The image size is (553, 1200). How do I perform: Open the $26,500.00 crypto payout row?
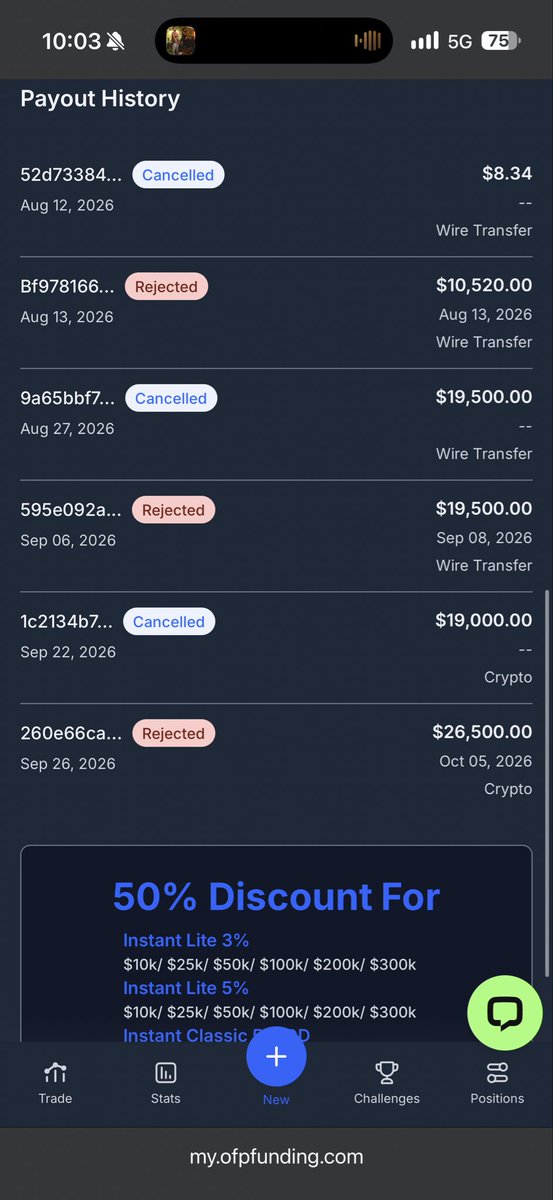pos(276,760)
